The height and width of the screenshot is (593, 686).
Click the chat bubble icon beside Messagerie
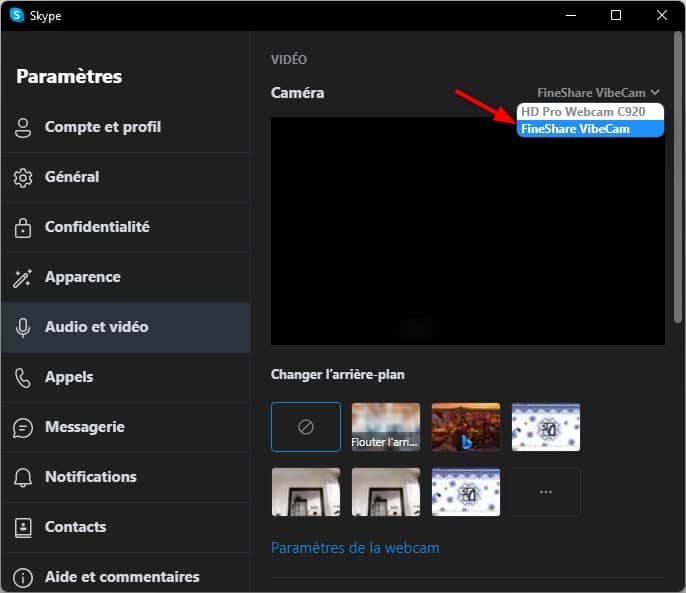tap(23, 428)
